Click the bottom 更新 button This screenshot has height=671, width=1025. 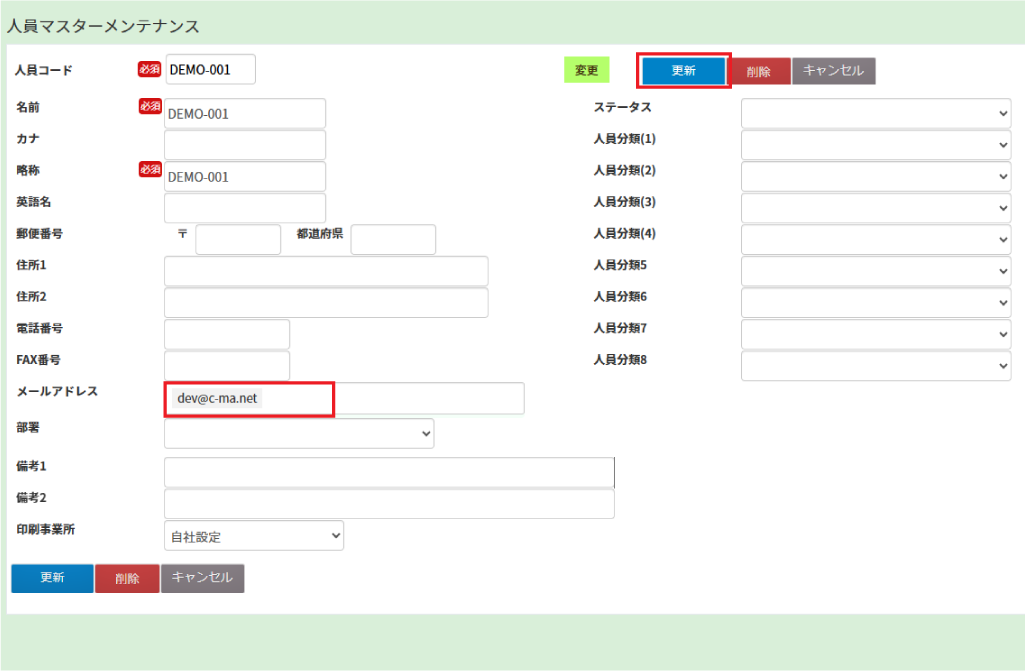[52, 578]
